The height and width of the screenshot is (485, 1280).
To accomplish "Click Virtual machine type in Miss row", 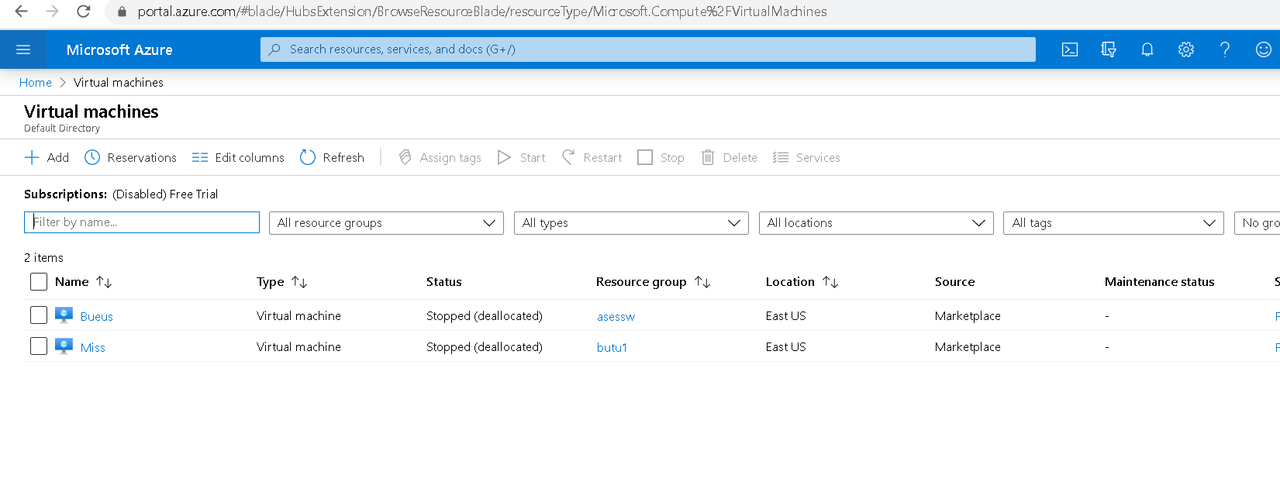I will [299, 347].
